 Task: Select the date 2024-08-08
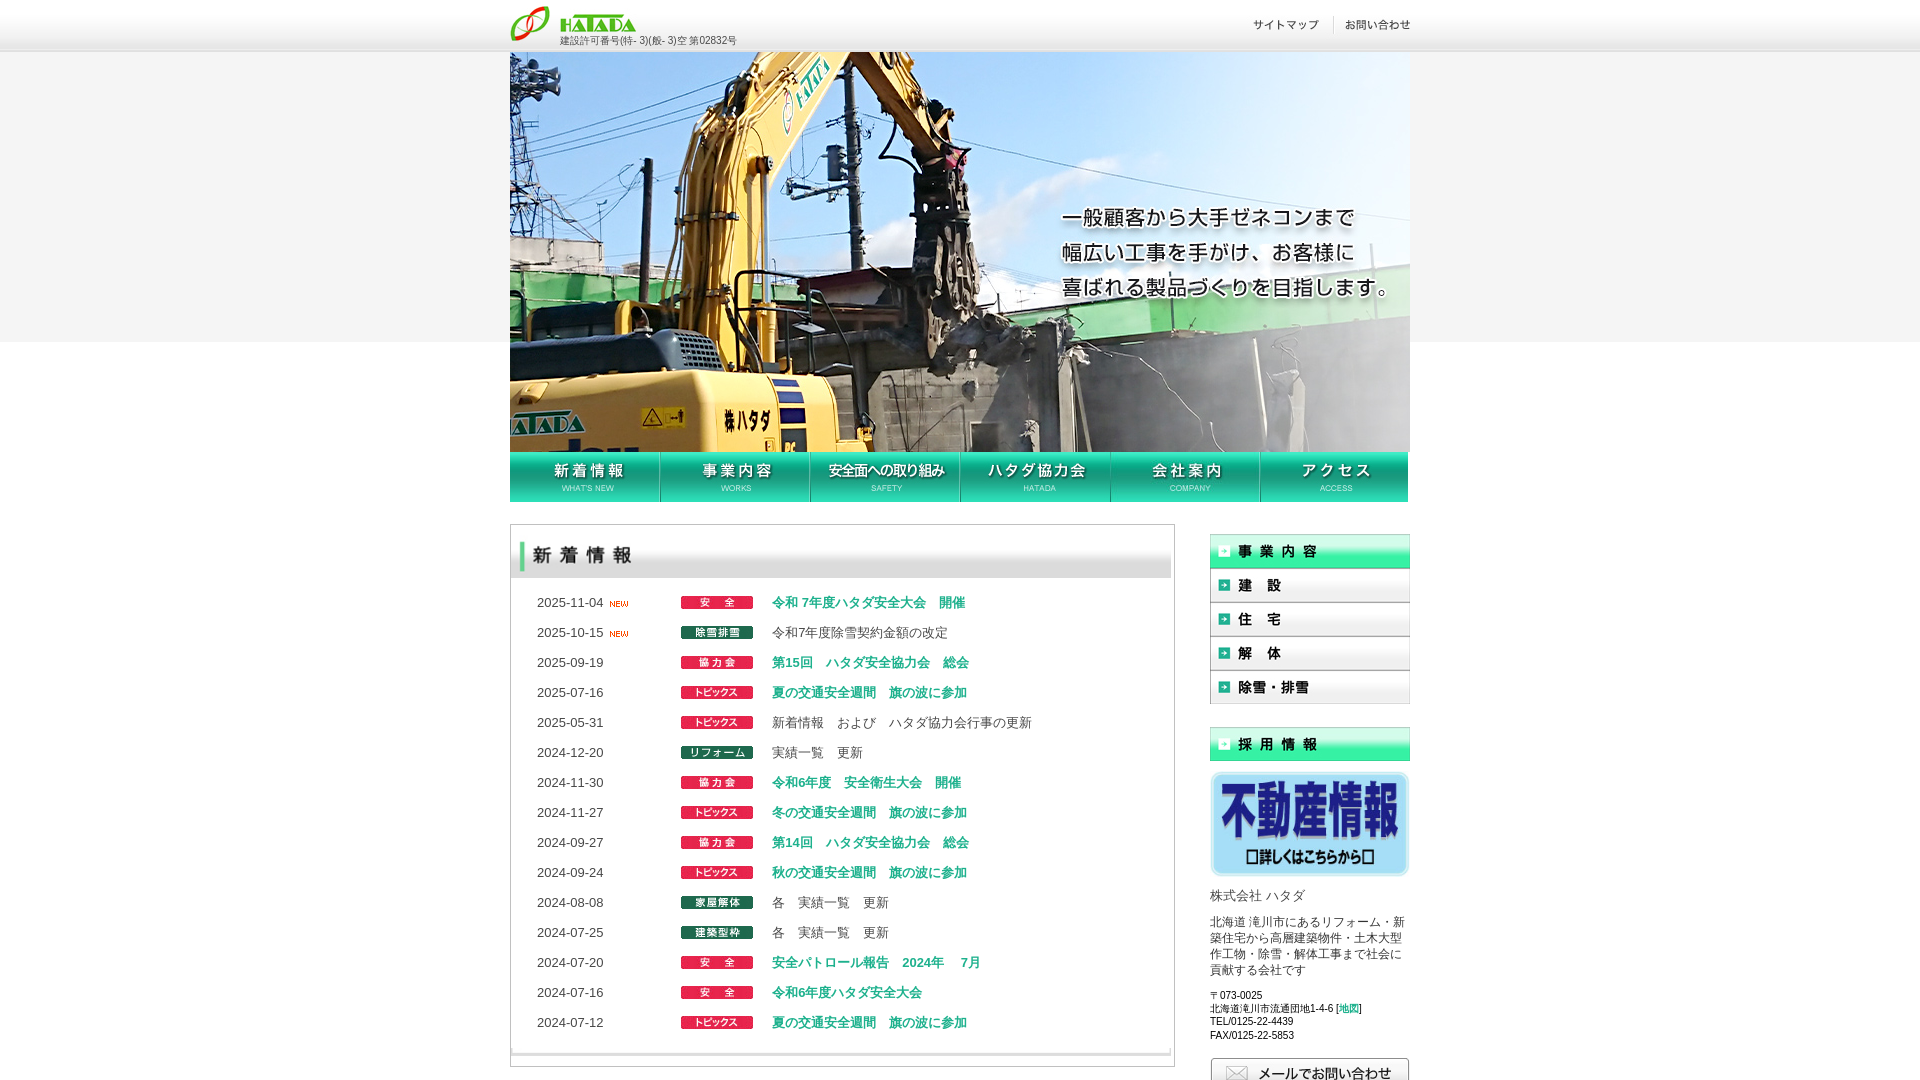click(x=570, y=903)
